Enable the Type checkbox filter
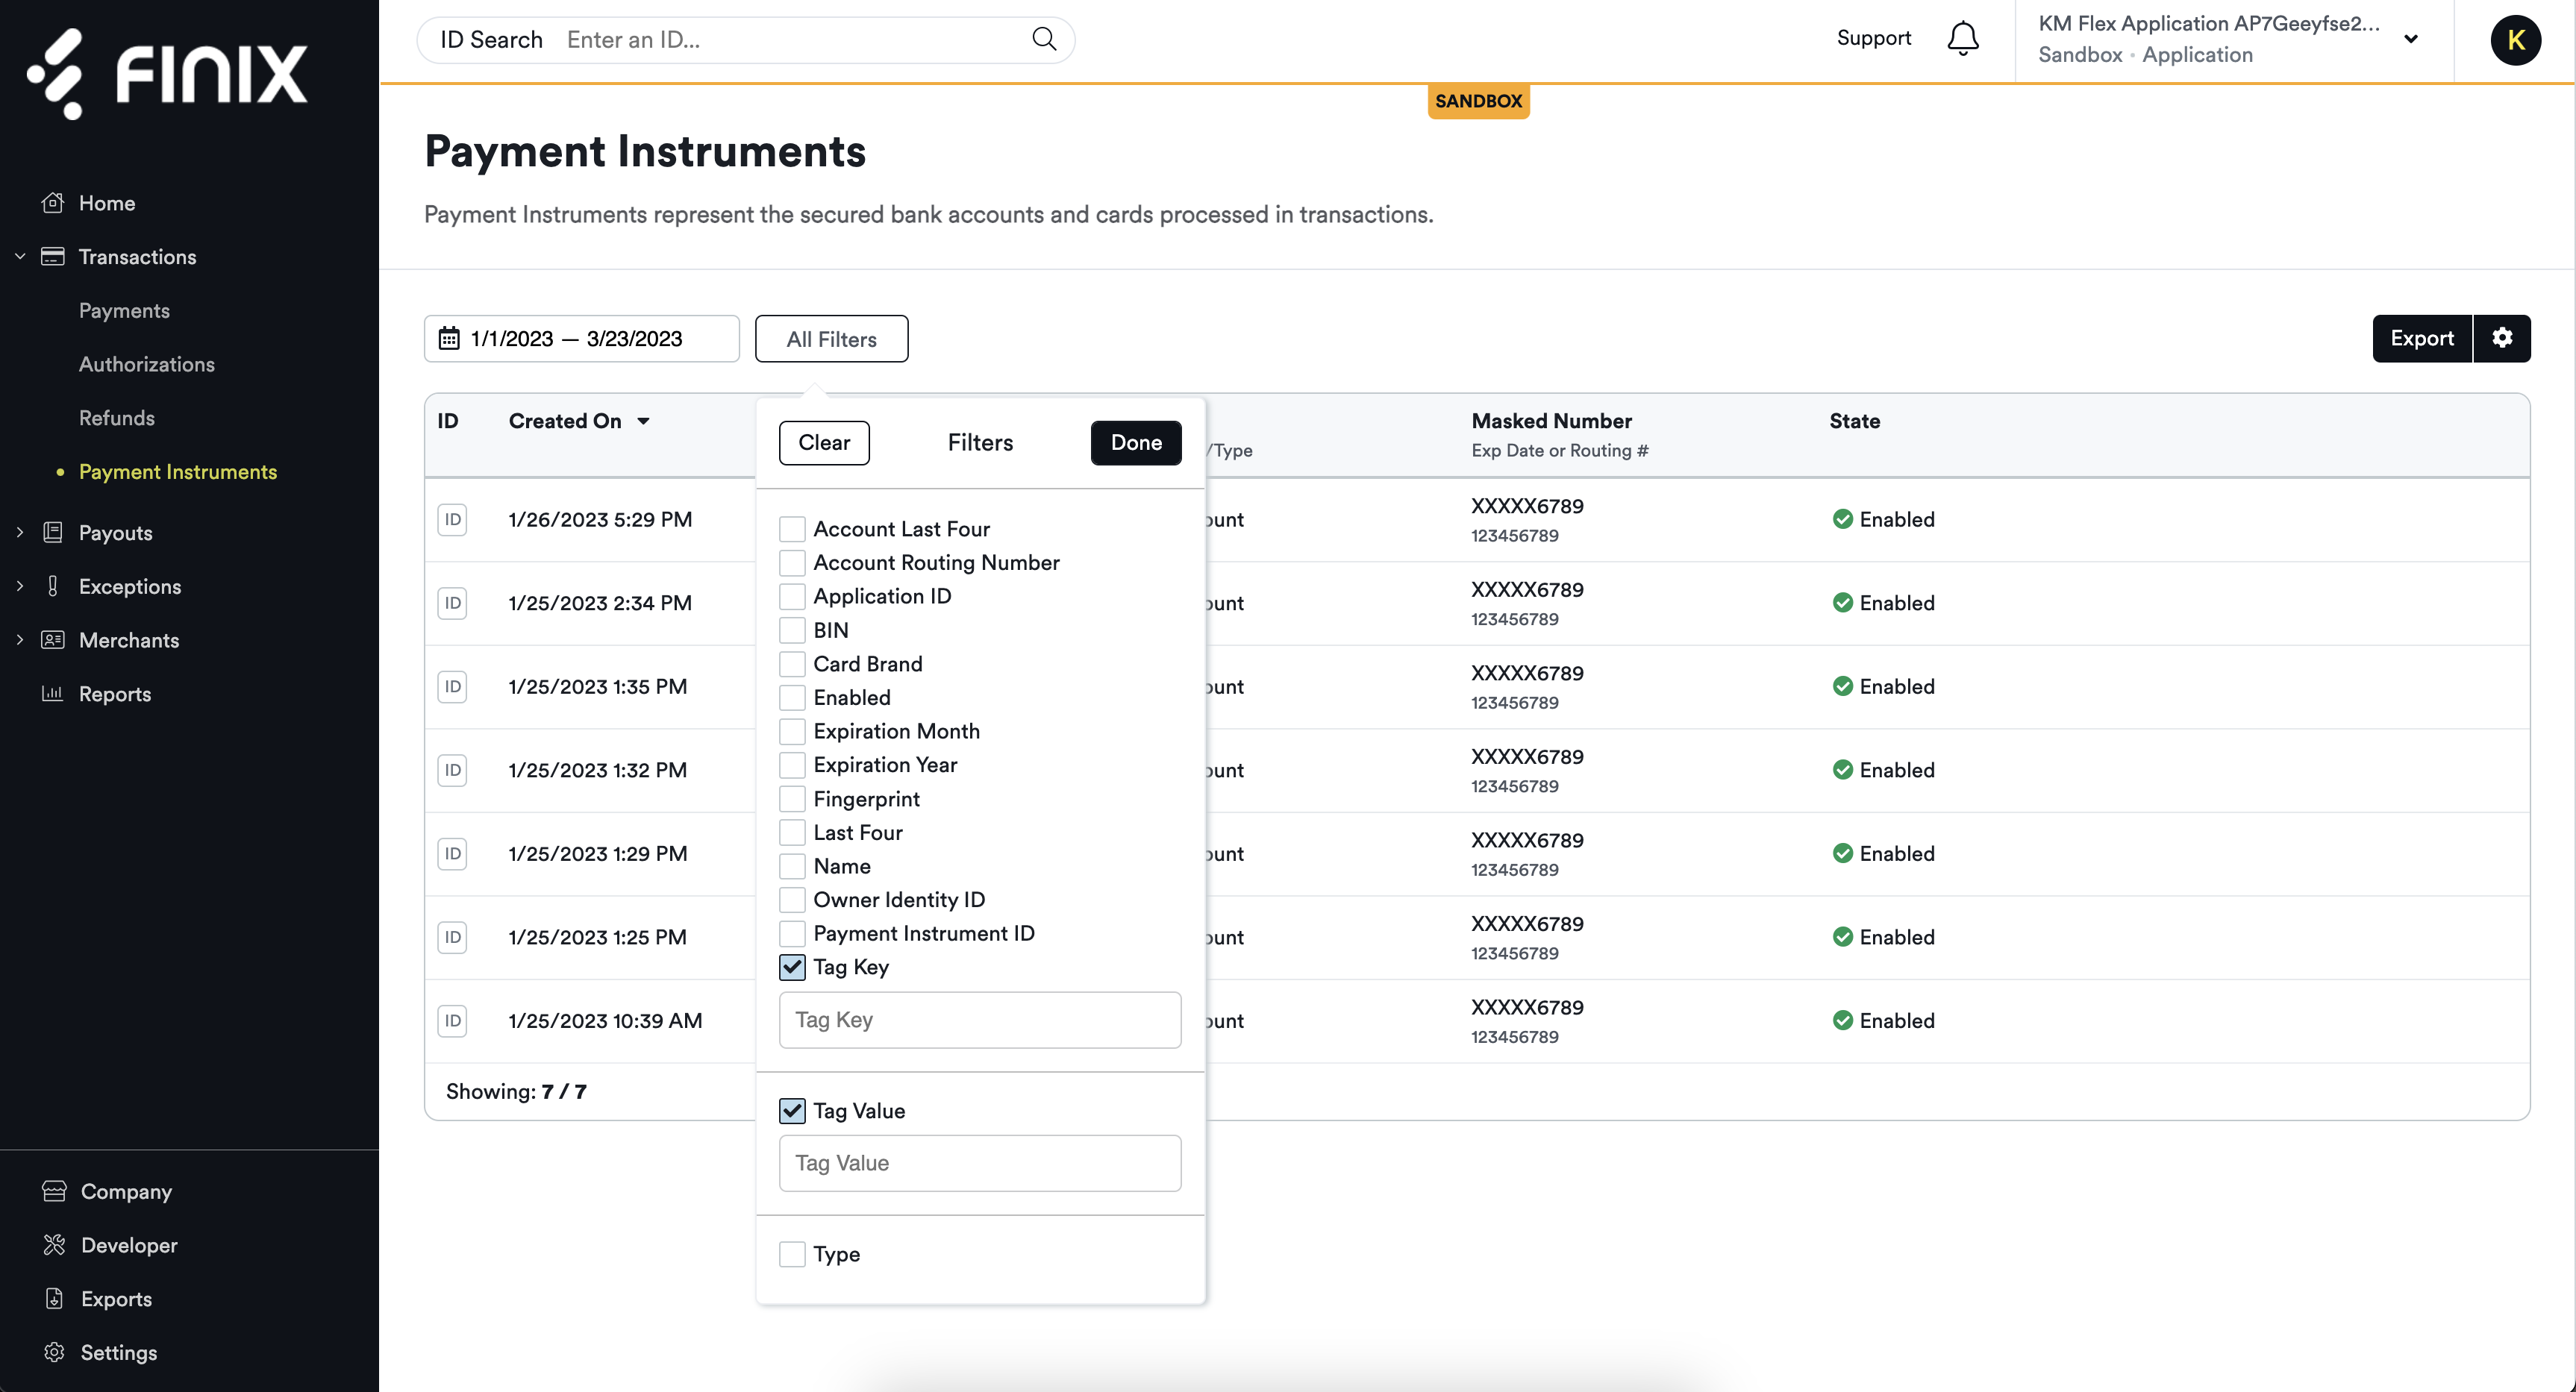Screen dimensions: 2576x1392 (x=790, y=1255)
